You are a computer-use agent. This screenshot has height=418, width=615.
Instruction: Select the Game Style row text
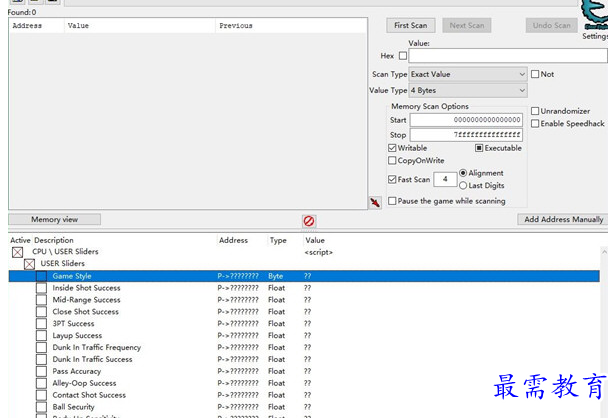(72, 276)
